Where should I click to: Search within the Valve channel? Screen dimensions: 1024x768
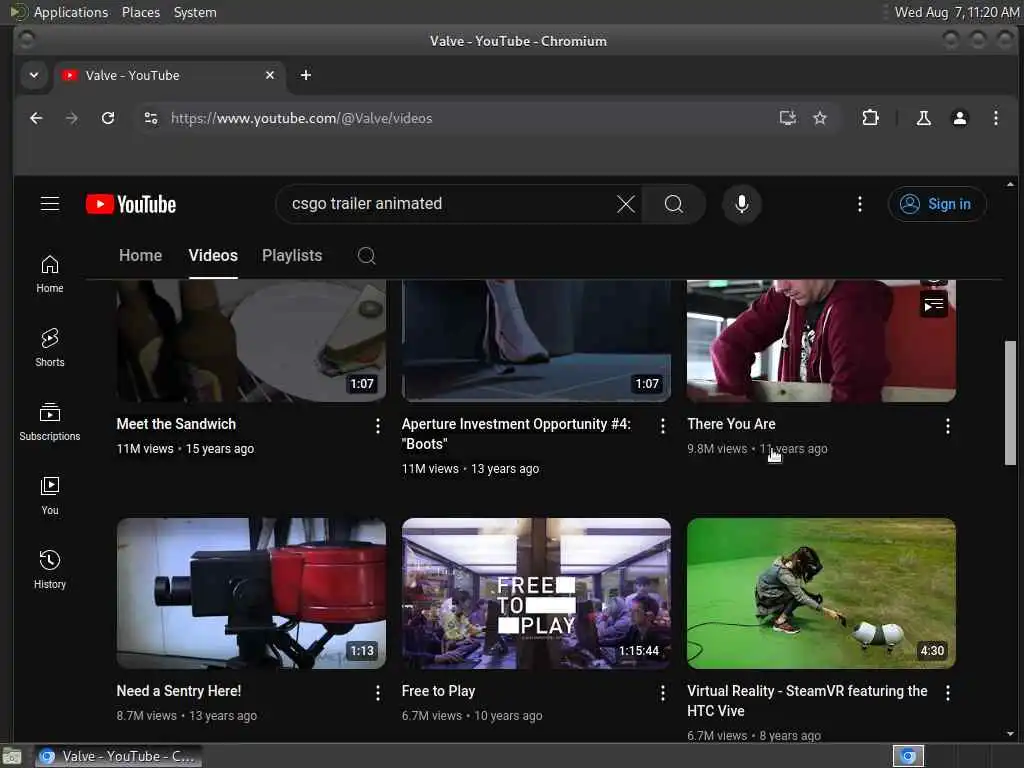point(366,255)
